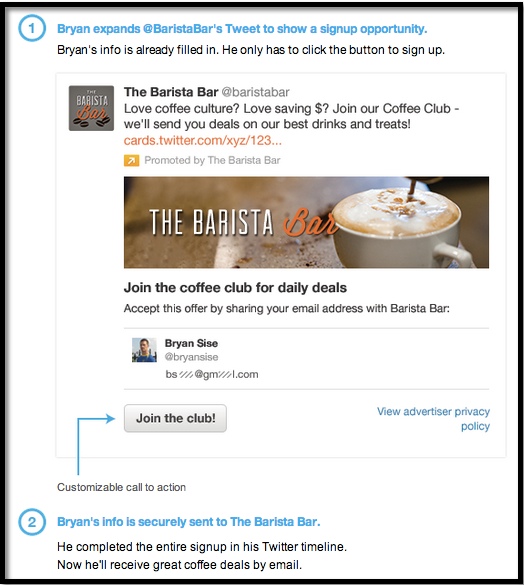The image size is (524, 585).
Task: Click the Barista Bar profile avatar
Action: pyautogui.click(x=91, y=108)
